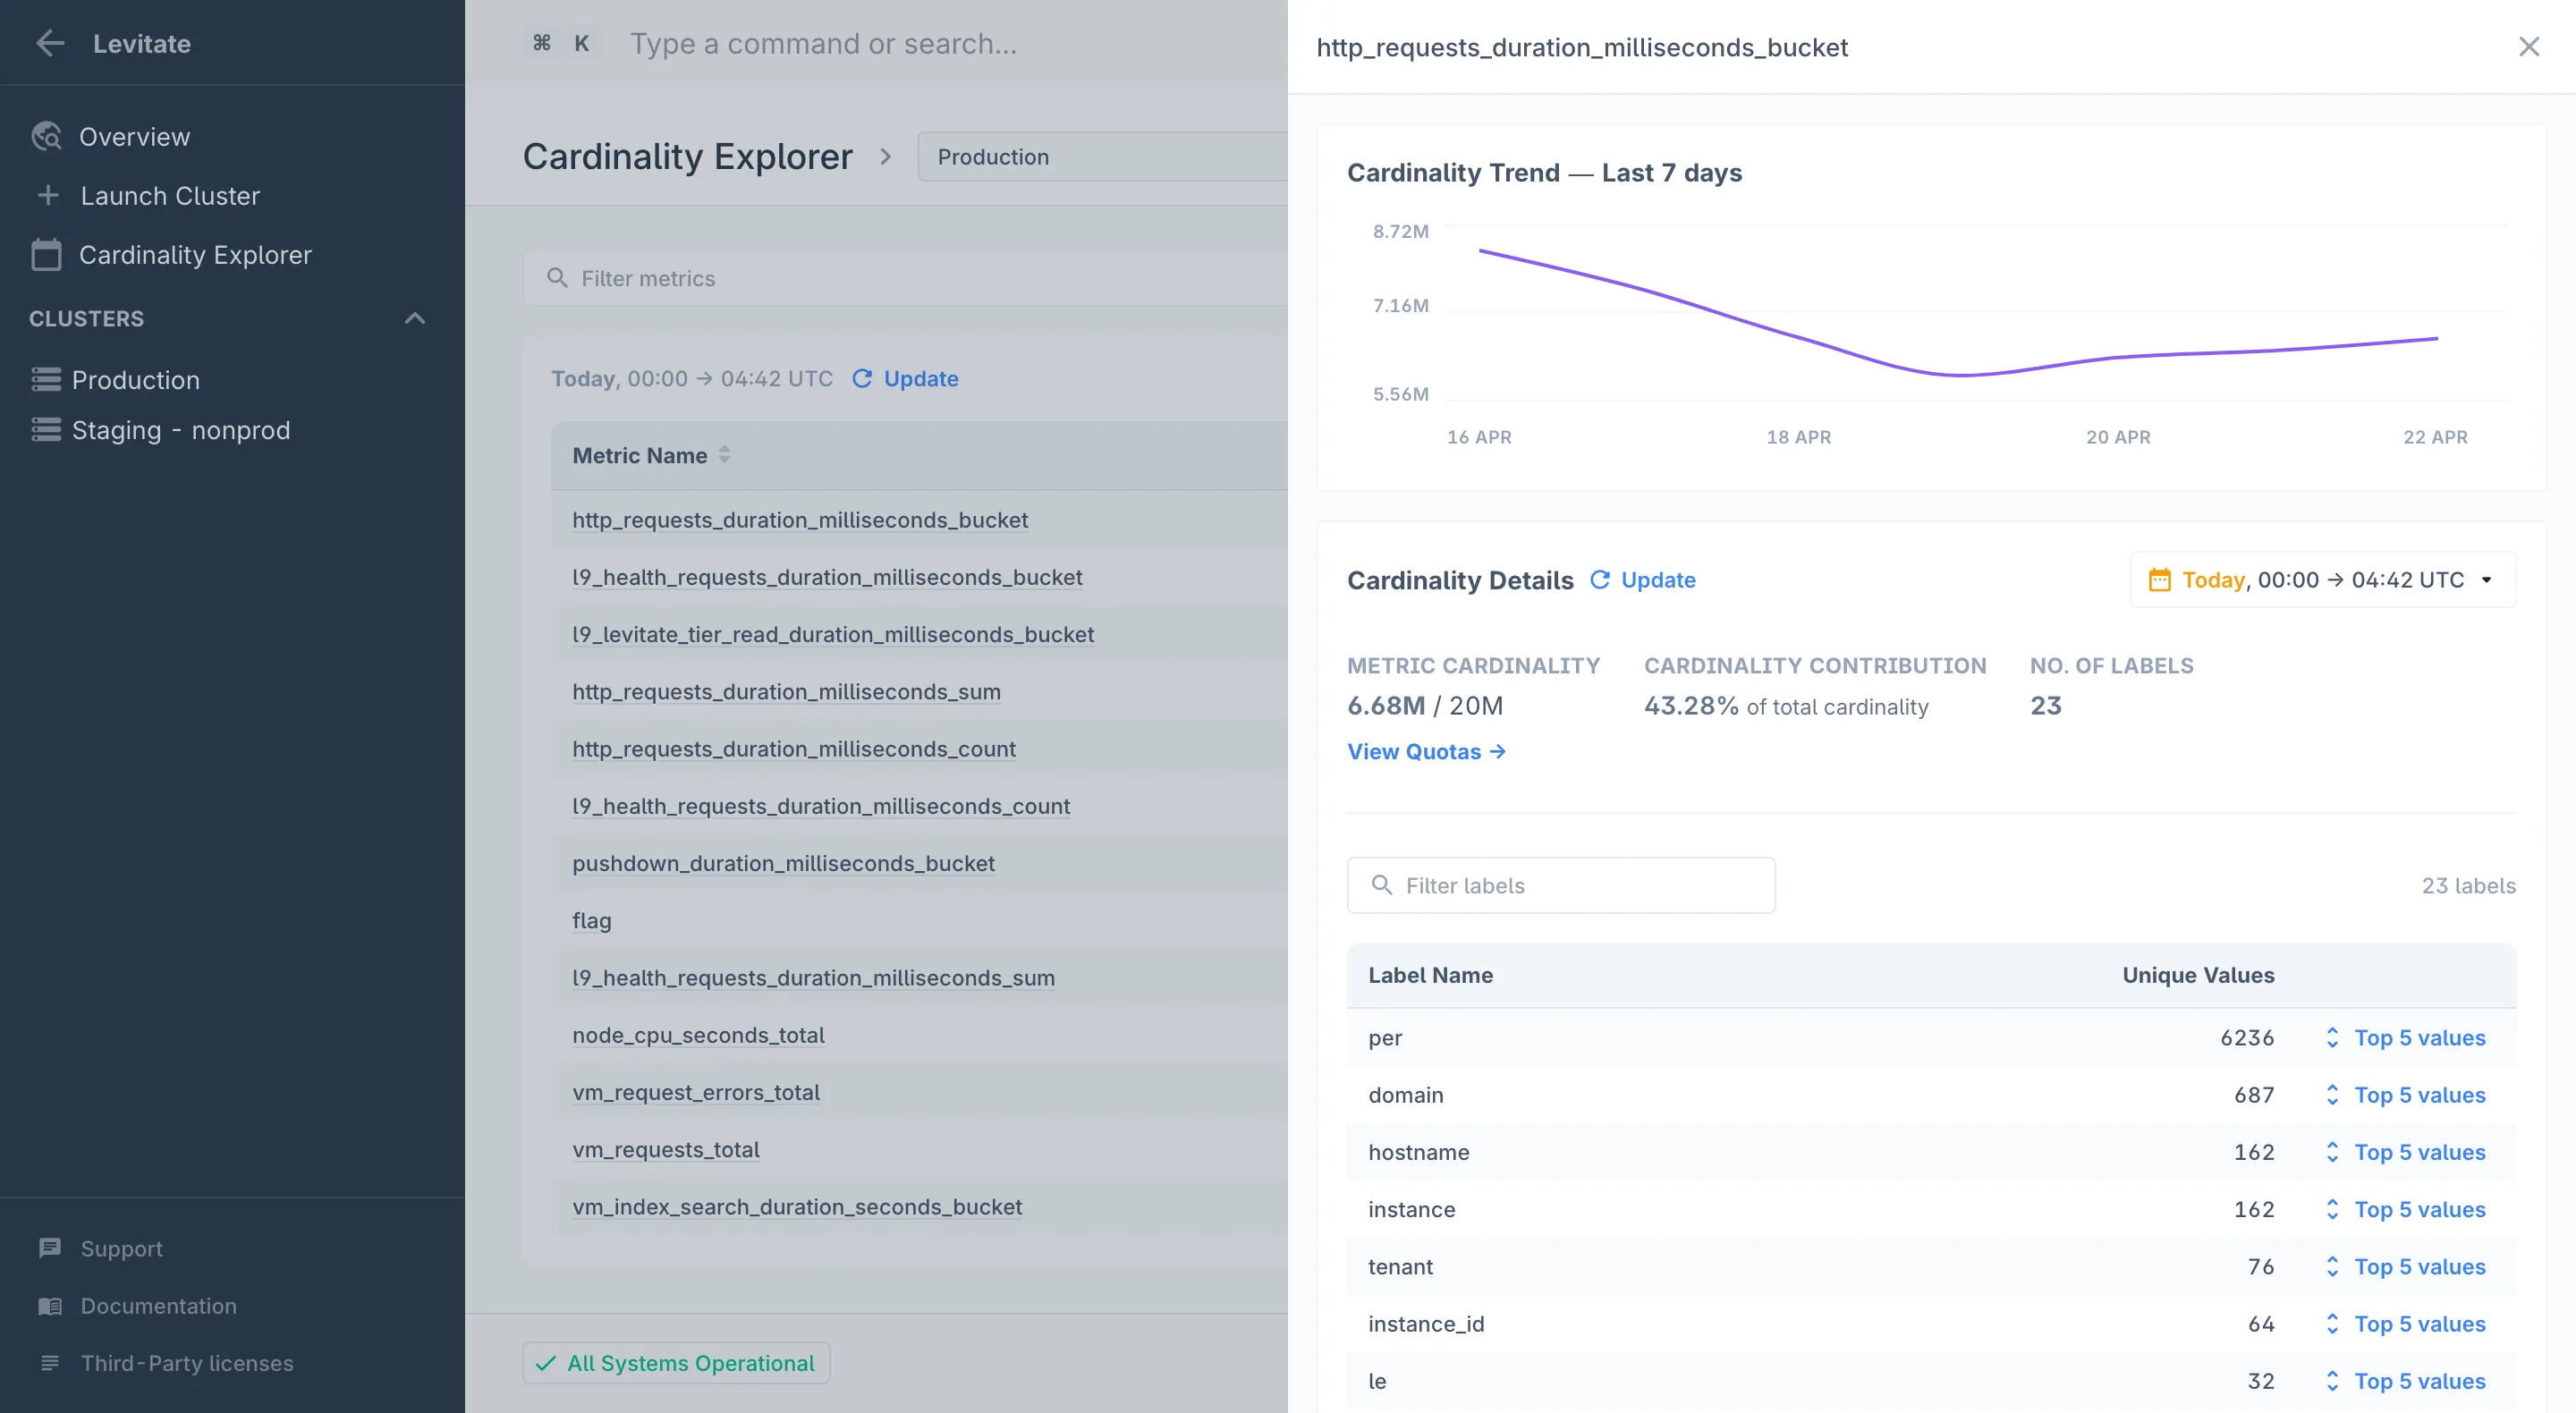Click the 6236 unique values cell
The image size is (2576, 1413).
pos(2246,1037)
